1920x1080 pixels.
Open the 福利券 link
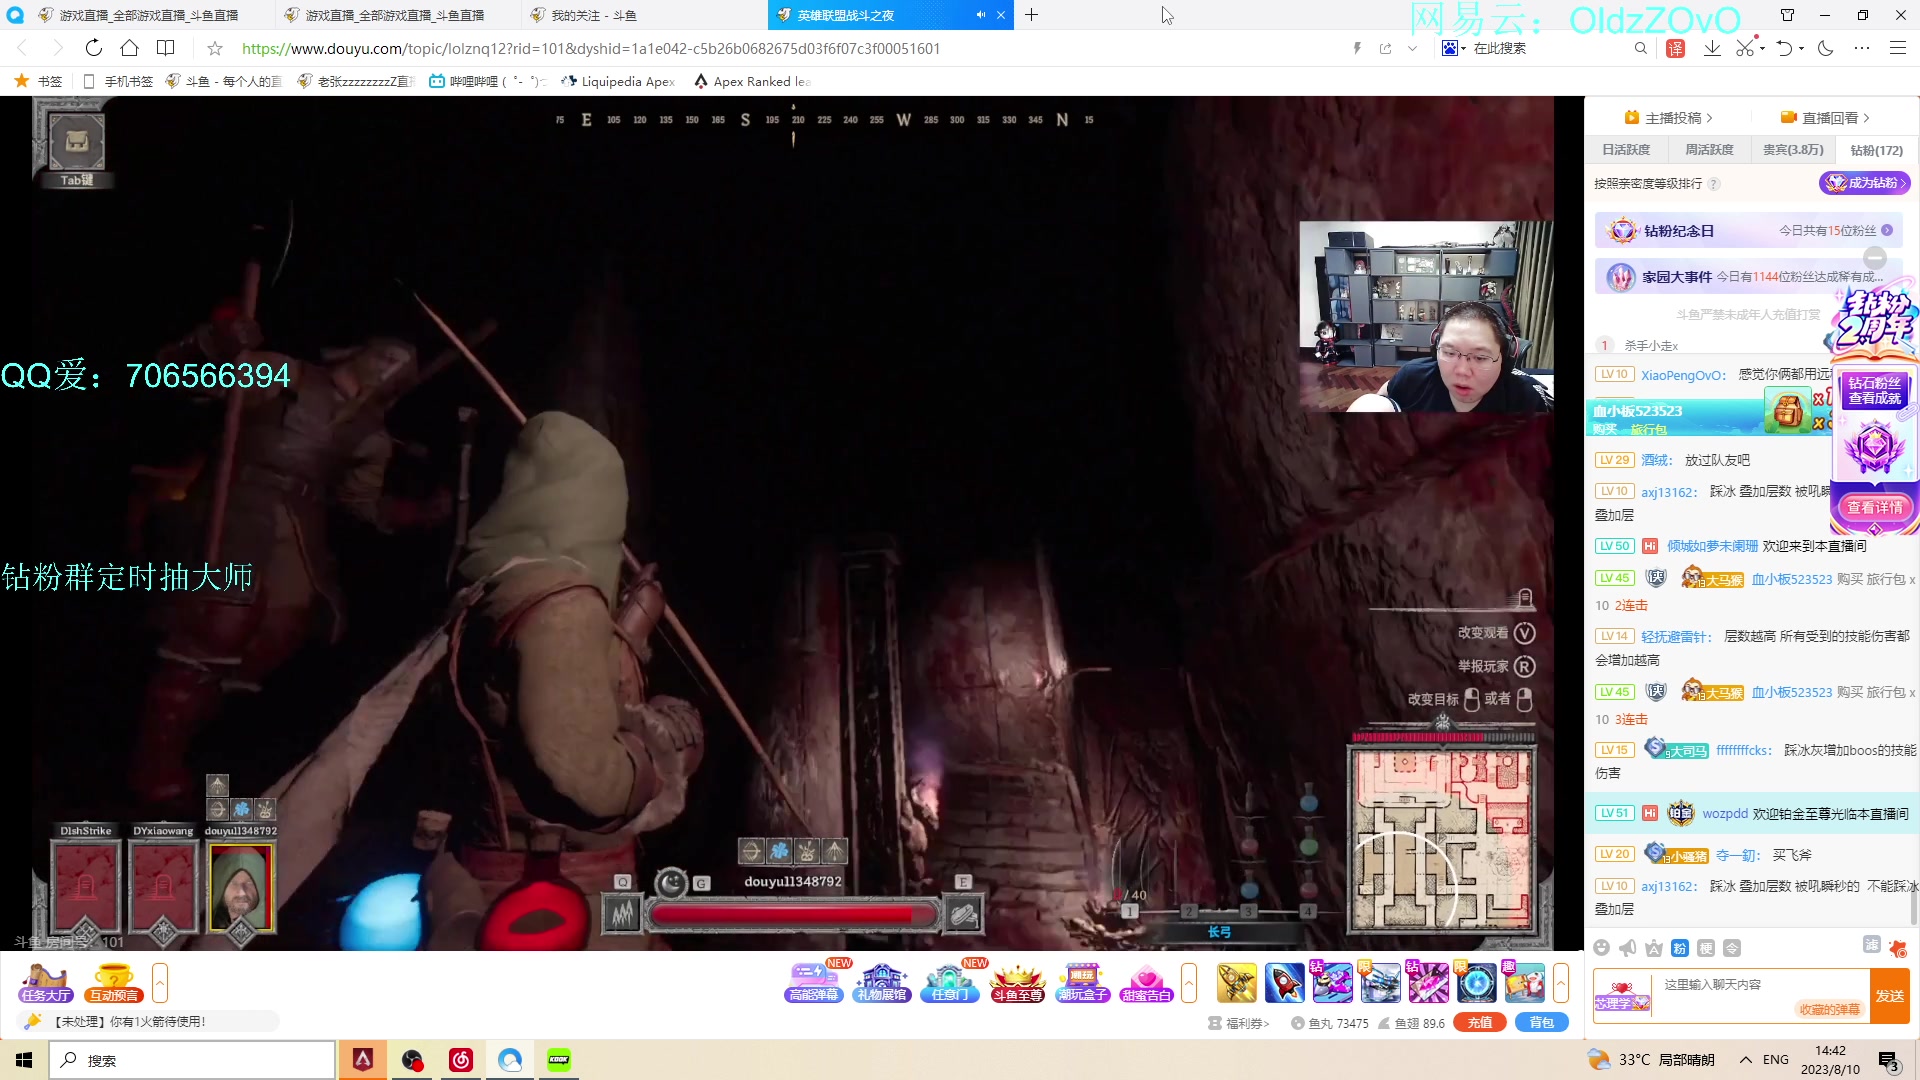click(x=1239, y=1023)
